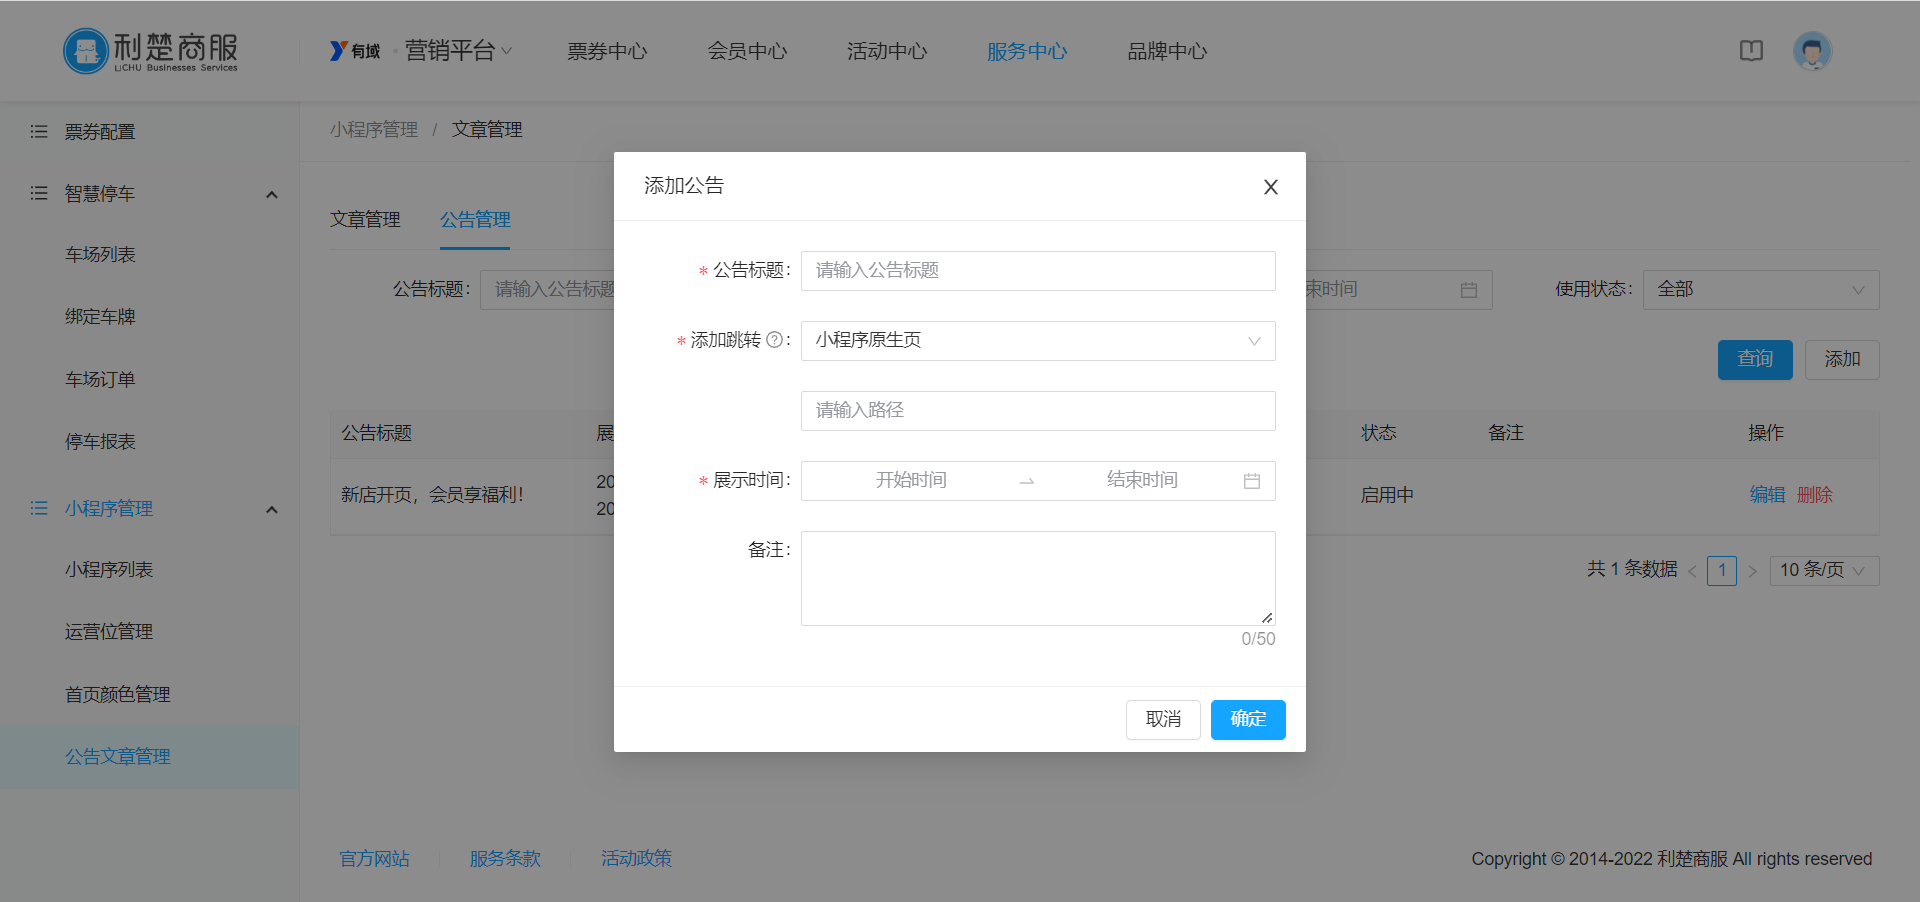Click the 小程序管理 breadcrumb
1920x902 pixels.
374,130
